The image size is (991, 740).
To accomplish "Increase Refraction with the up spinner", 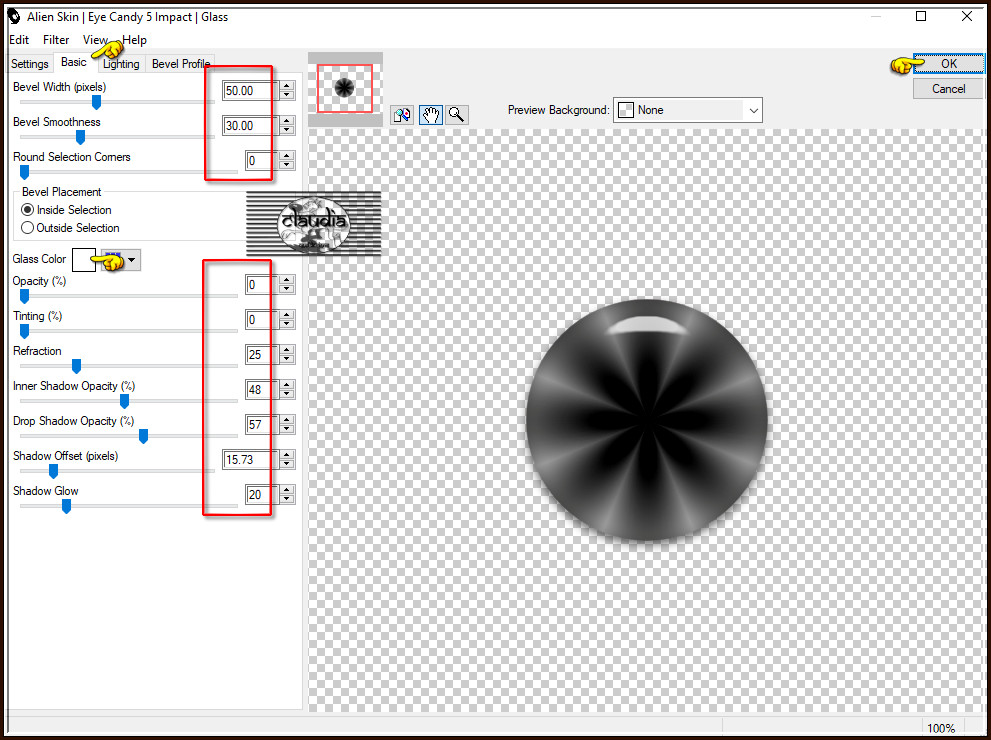I will pyautogui.click(x=287, y=350).
